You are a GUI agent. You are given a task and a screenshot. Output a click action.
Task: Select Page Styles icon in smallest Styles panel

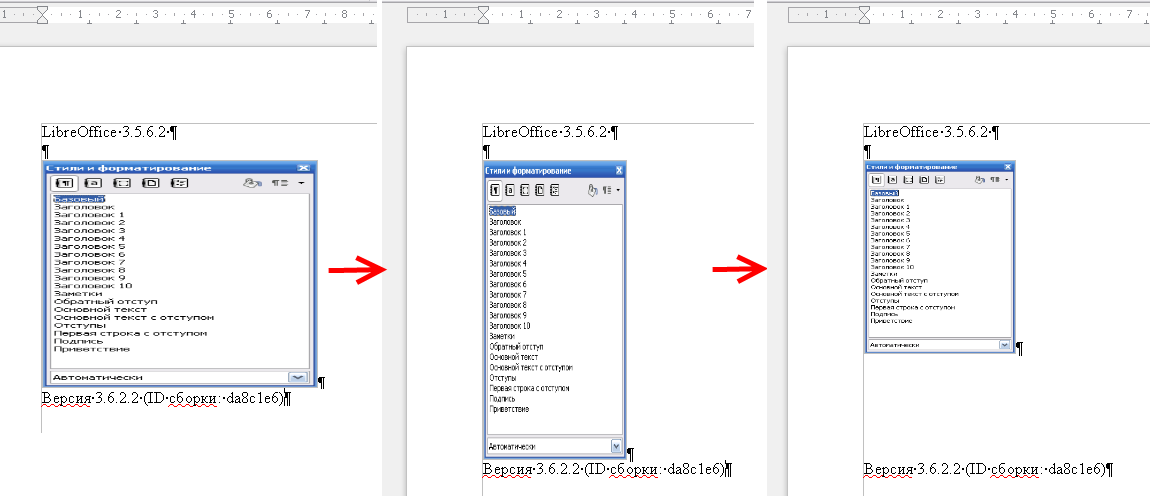924,180
